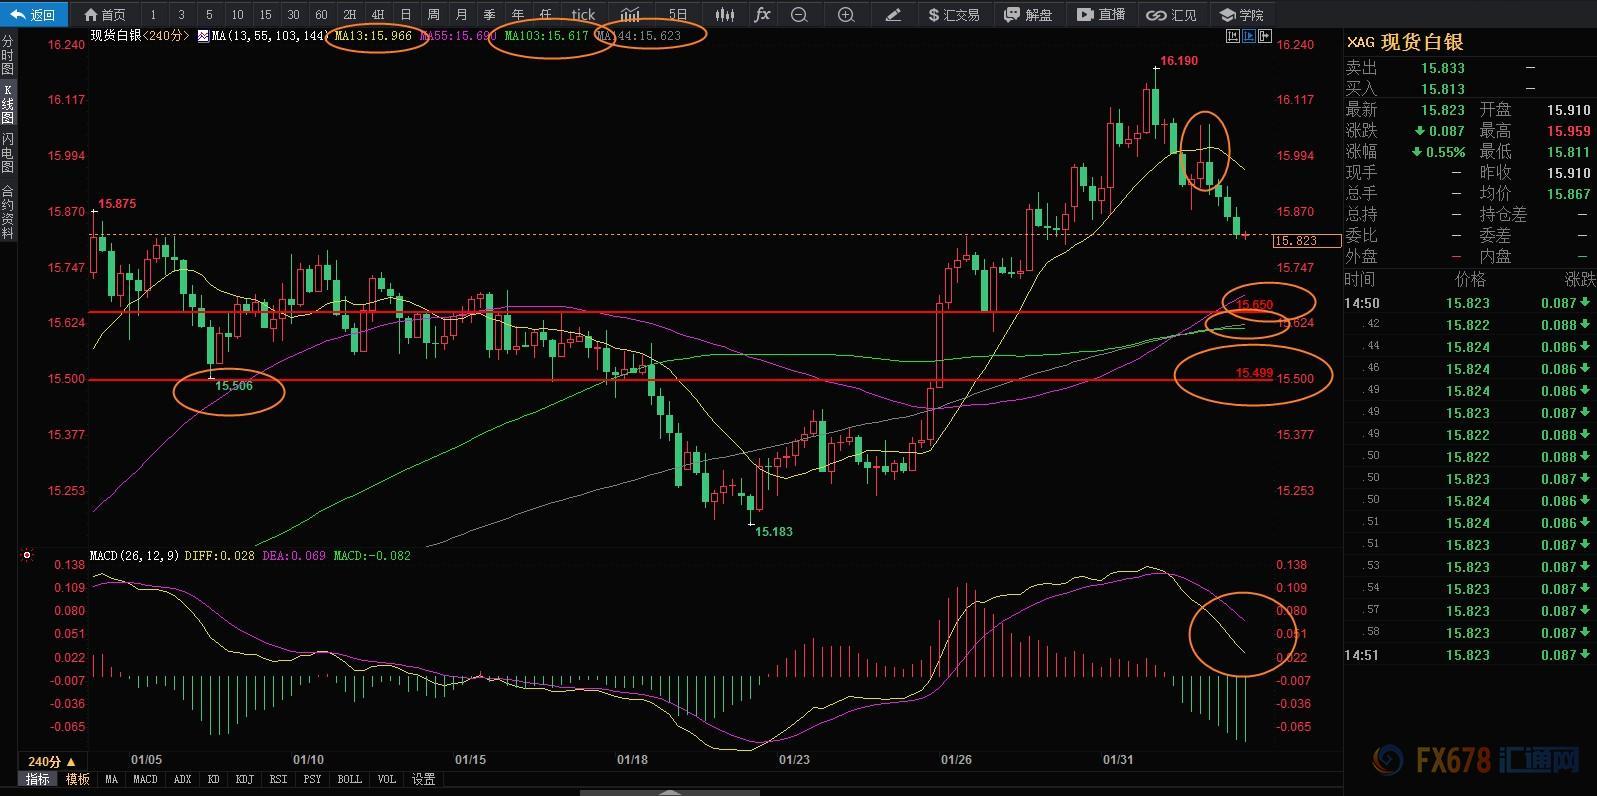Select the 10-minute timeframe
Image resolution: width=1597 pixels, height=796 pixels.
coord(237,14)
